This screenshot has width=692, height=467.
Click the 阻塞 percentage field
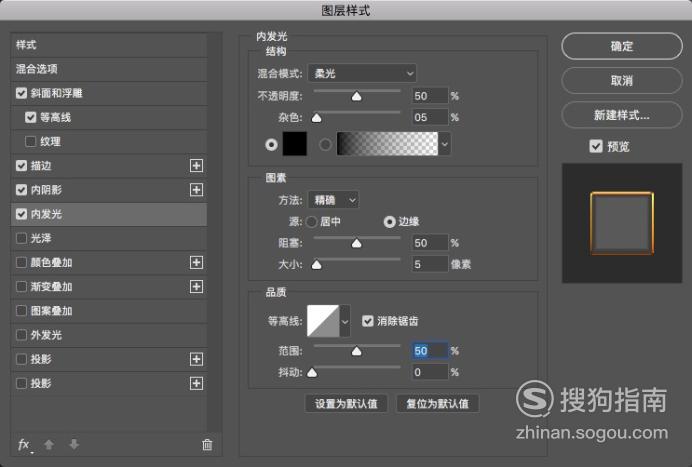430,243
